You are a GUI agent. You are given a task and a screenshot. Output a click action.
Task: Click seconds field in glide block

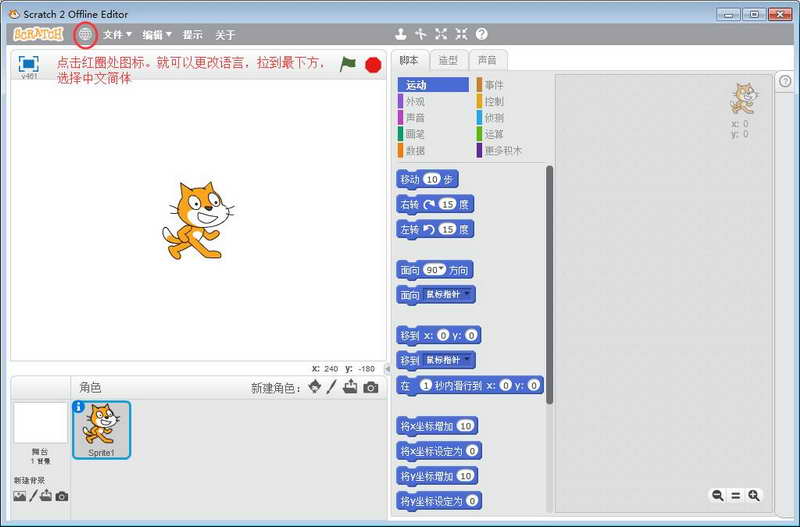426,385
